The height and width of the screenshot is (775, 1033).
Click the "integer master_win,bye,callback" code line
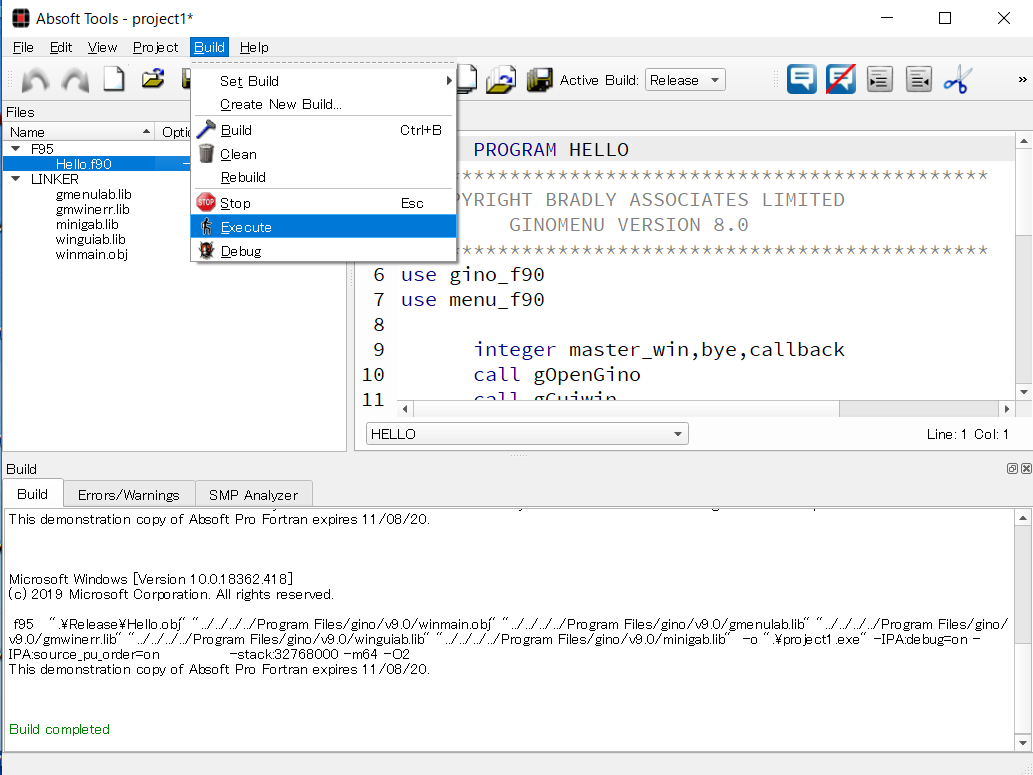(659, 350)
